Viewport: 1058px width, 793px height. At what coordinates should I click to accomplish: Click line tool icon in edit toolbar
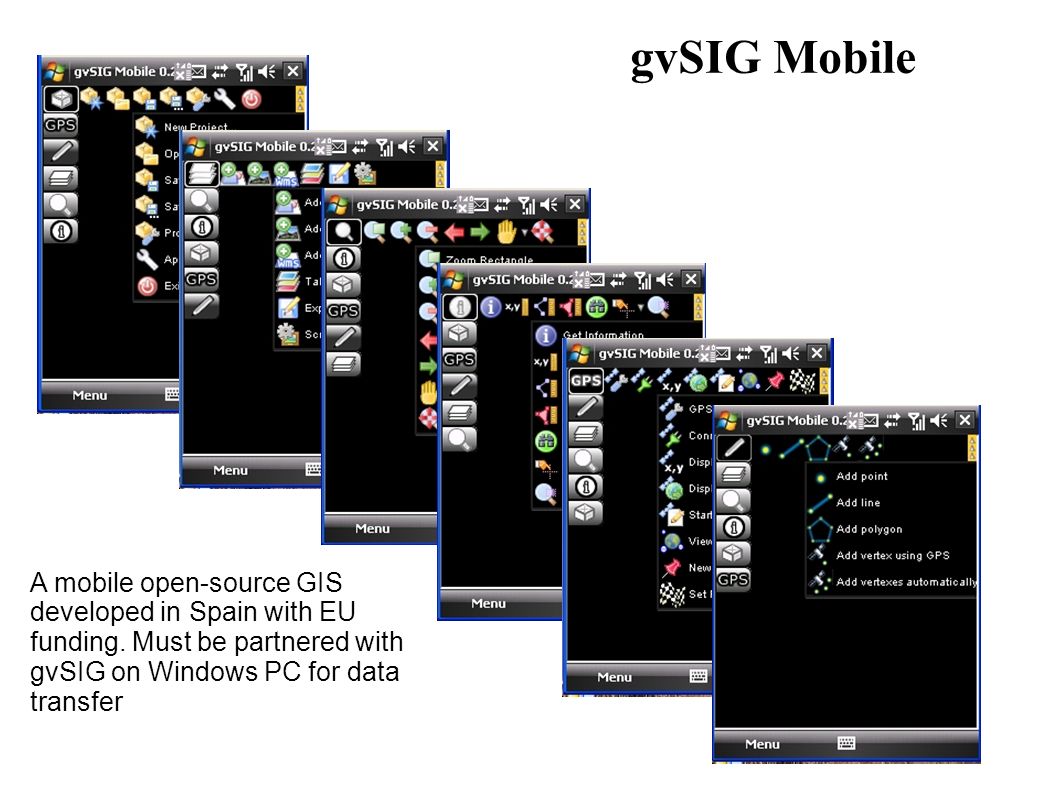pyautogui.click(x=791, y=449)
